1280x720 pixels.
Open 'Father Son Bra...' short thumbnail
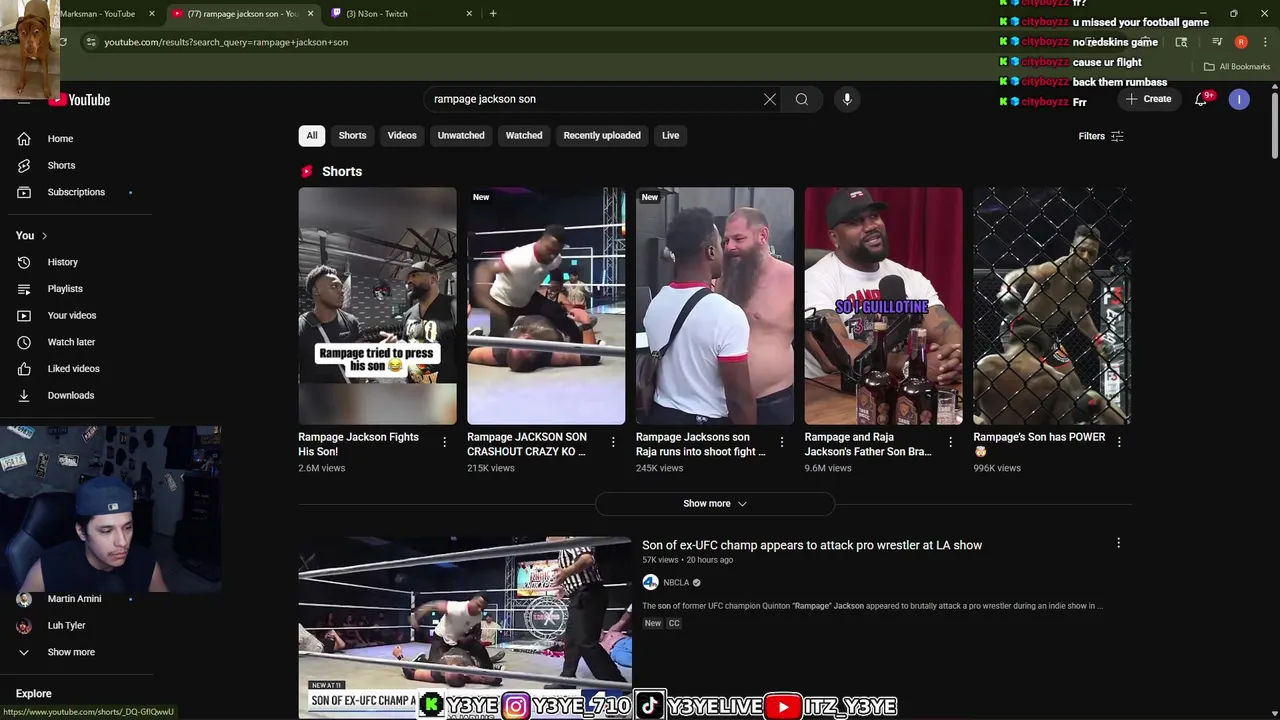[884, 306]
